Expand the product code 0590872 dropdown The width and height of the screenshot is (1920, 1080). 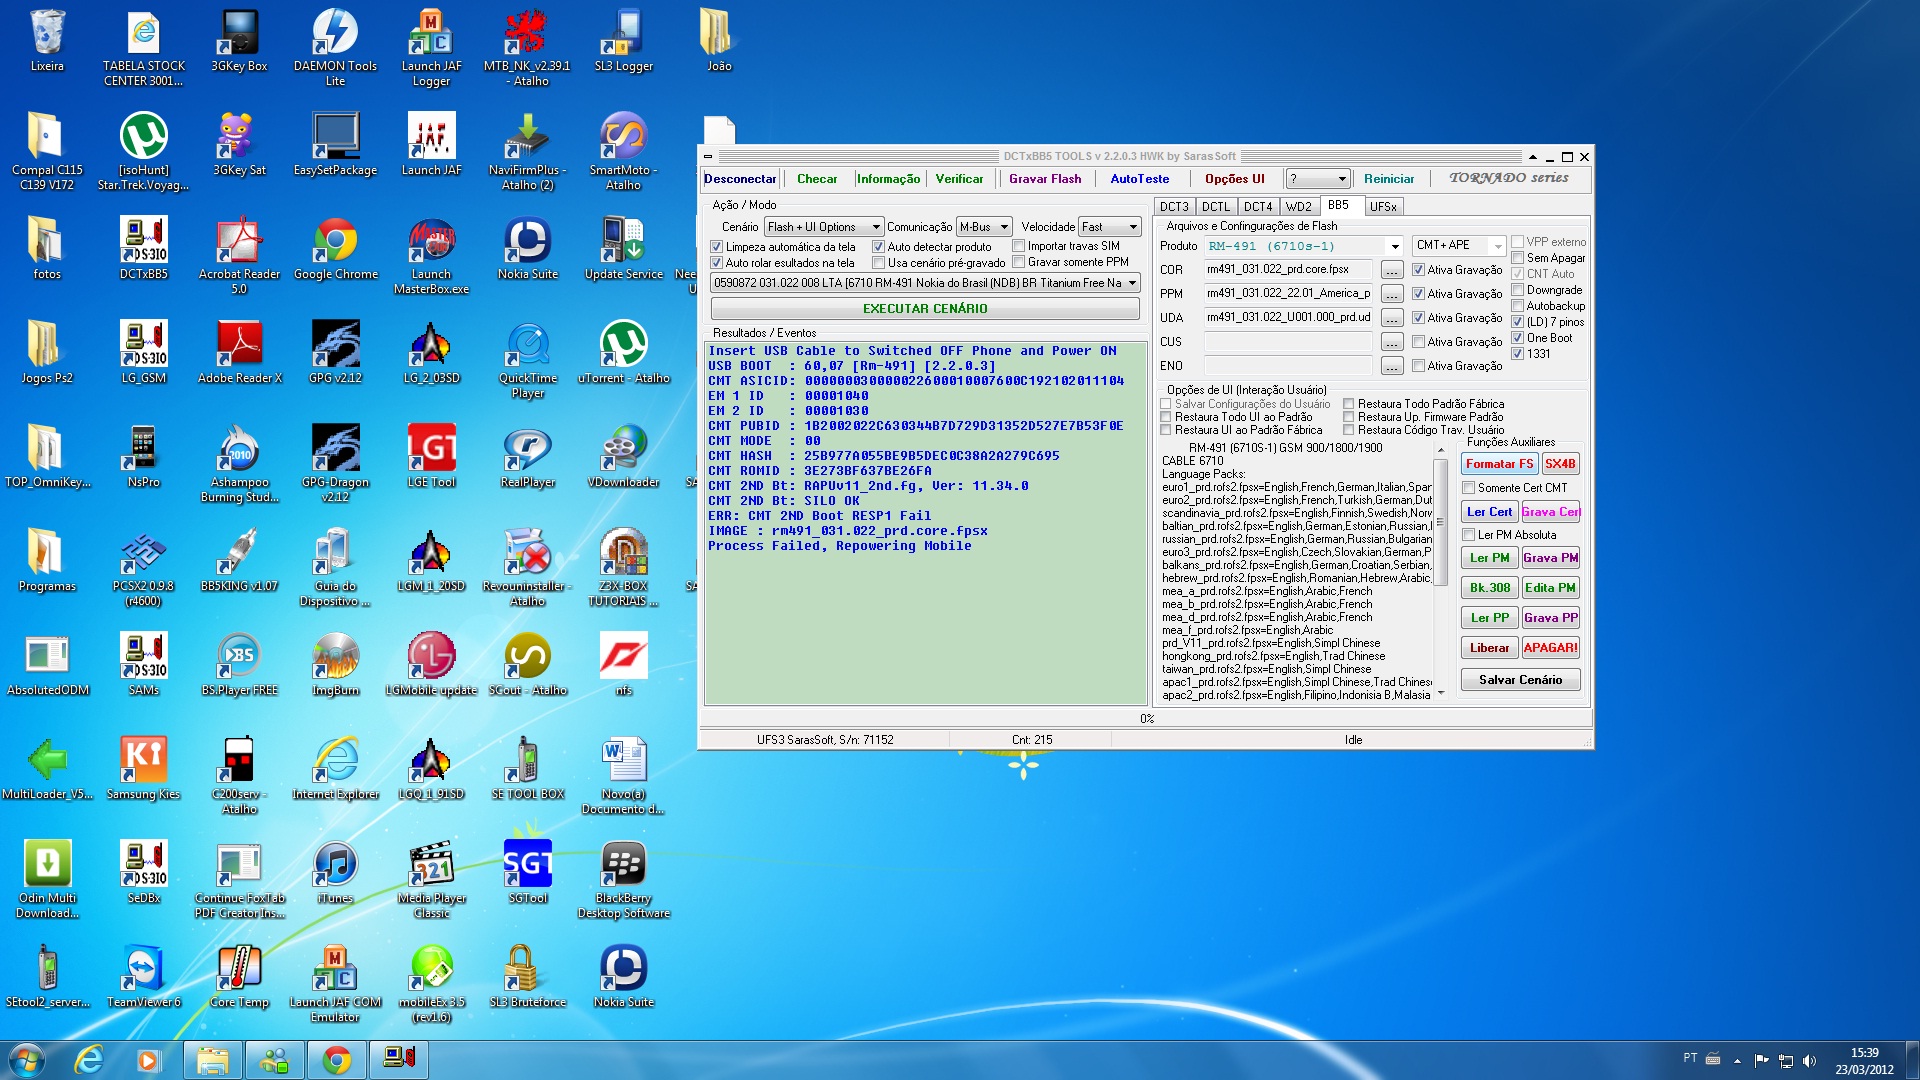pyautogui.click(x=925, y=283)
